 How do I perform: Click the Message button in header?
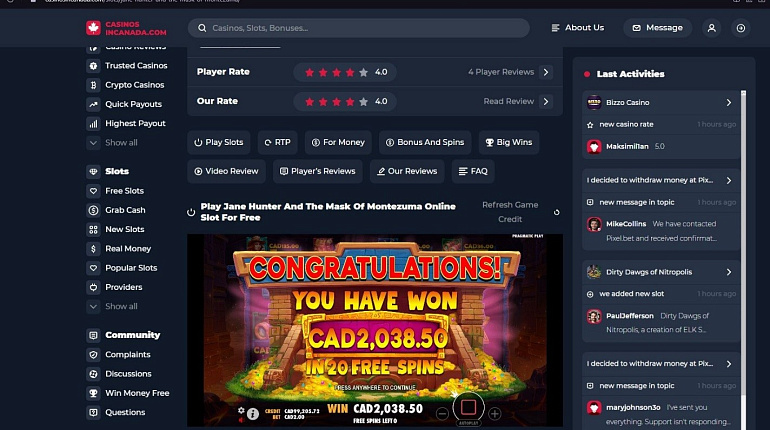pyautogui.click(x=658, y=28)
